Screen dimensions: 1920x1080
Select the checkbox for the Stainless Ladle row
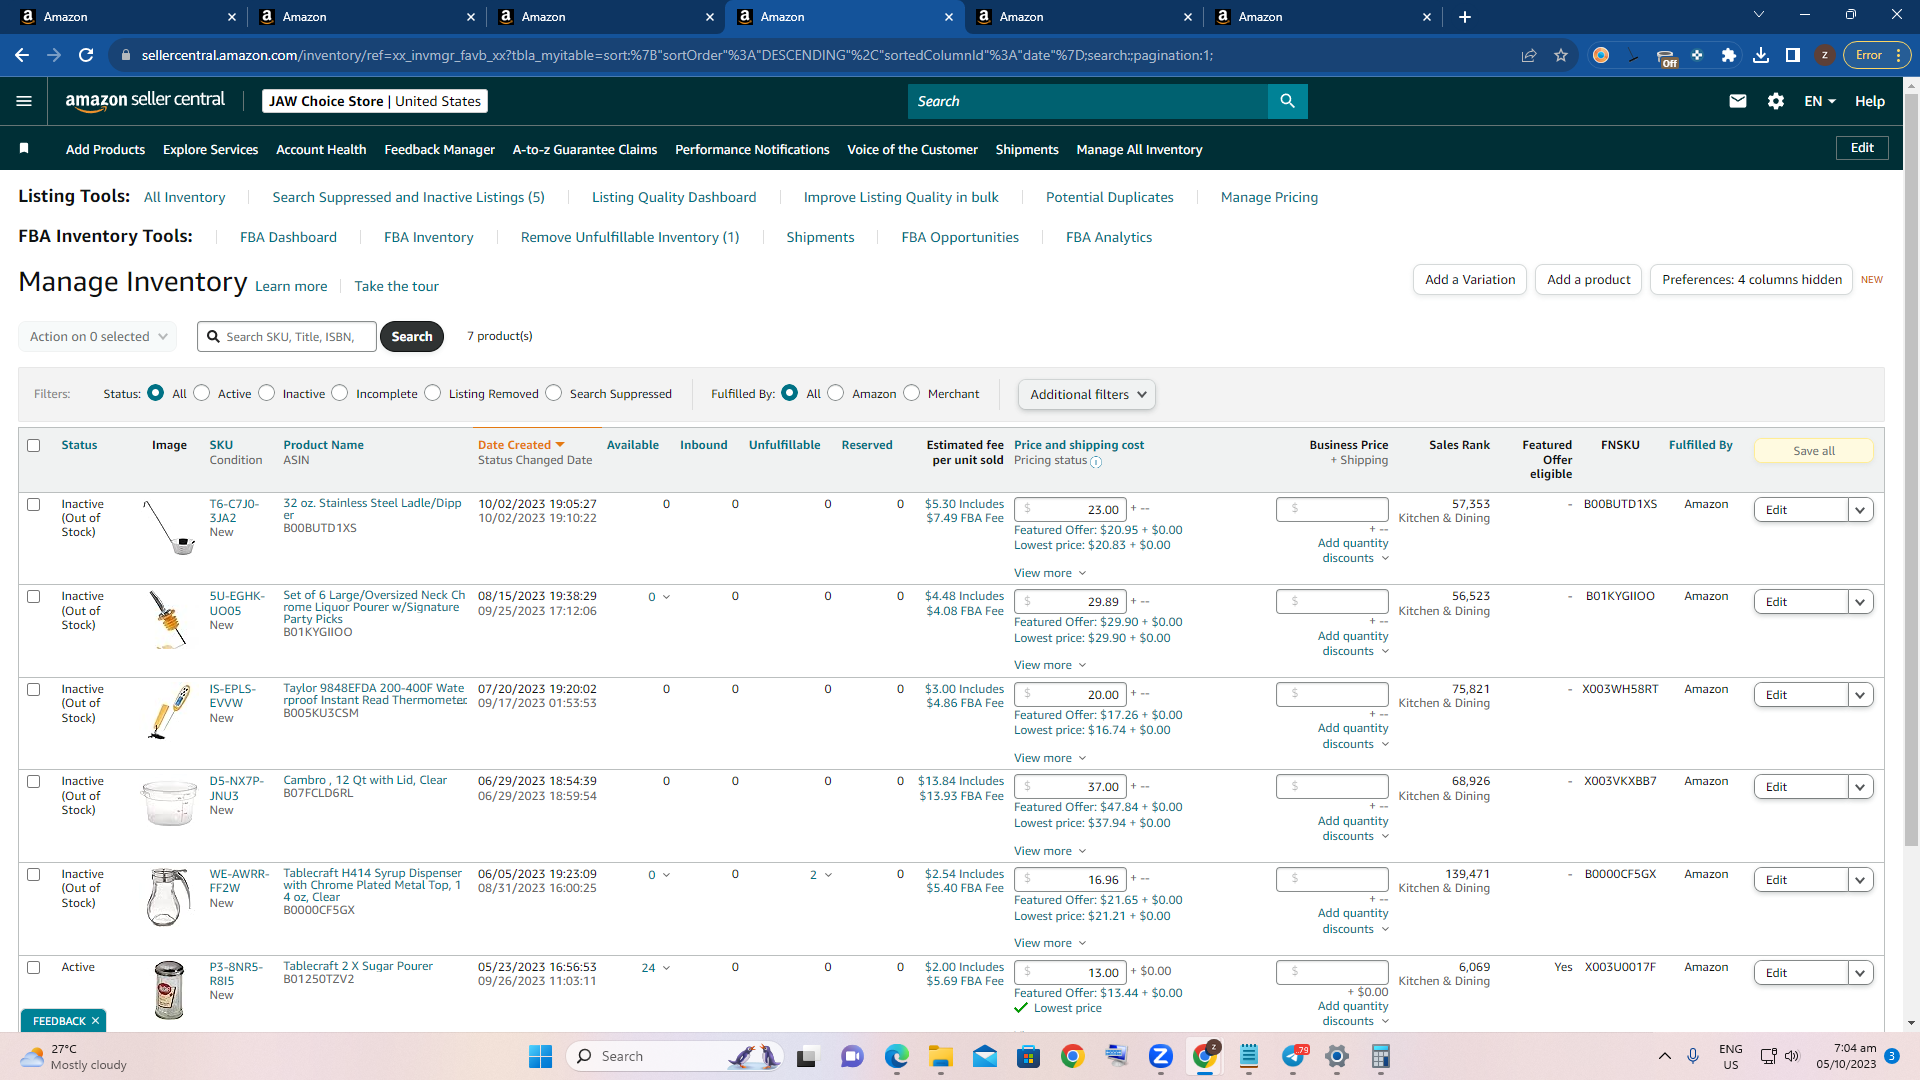pyautogui.click(x=34, y=504)
